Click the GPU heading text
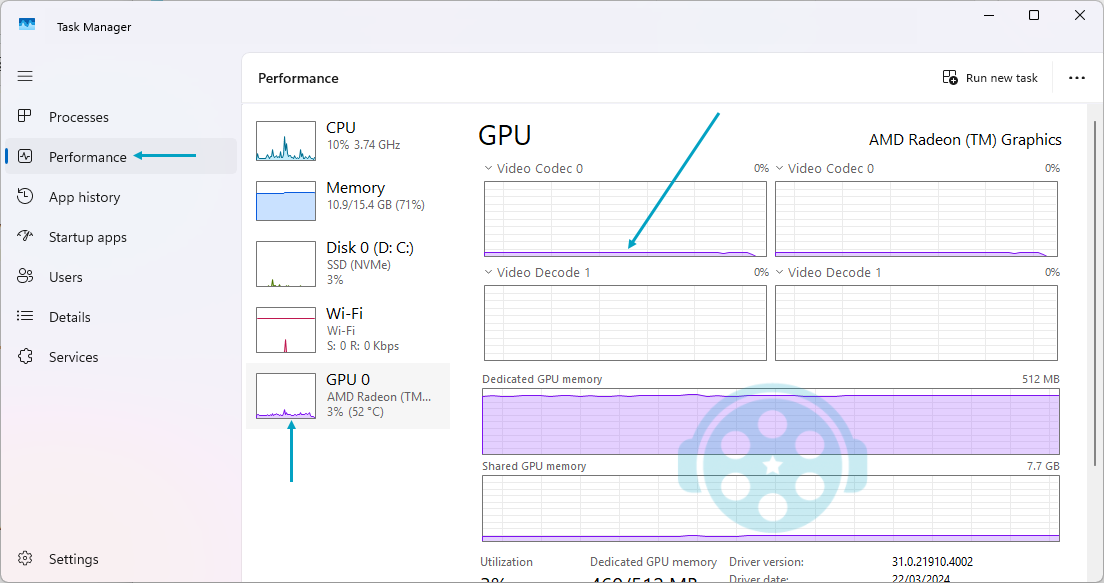This screenshot has width=1104, height=583. (x=505, y=135)
